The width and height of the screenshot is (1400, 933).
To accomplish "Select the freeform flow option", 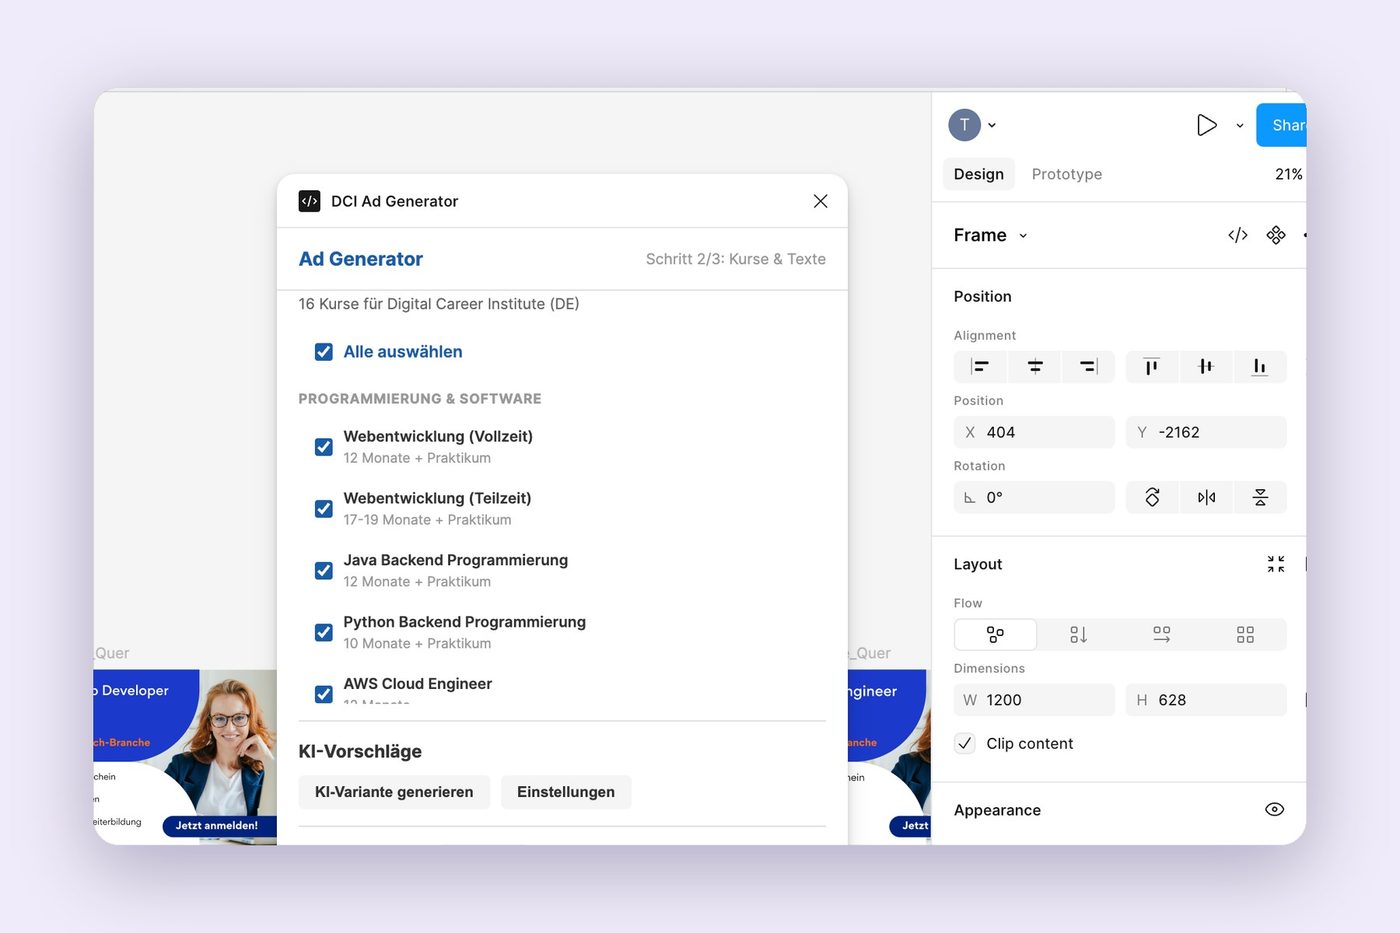I will 995,635.
